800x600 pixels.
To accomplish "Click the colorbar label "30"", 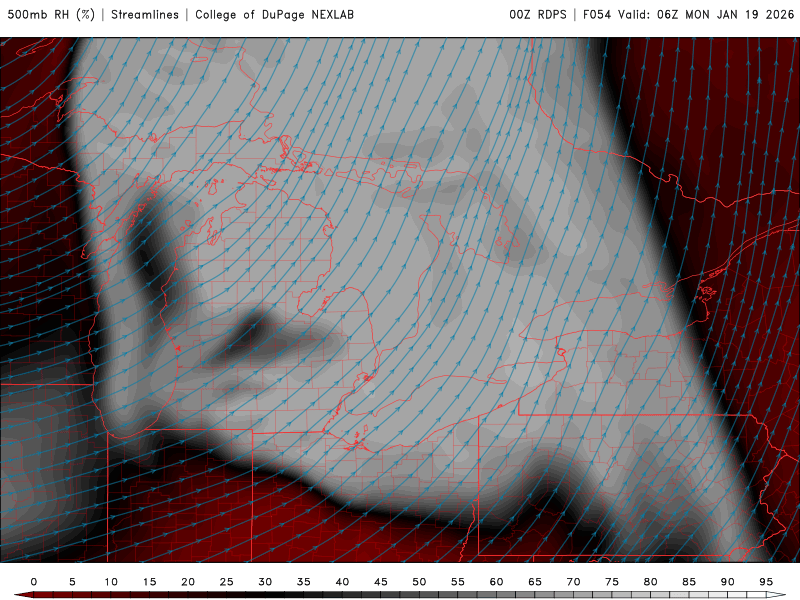I will [x=265, y=582].
